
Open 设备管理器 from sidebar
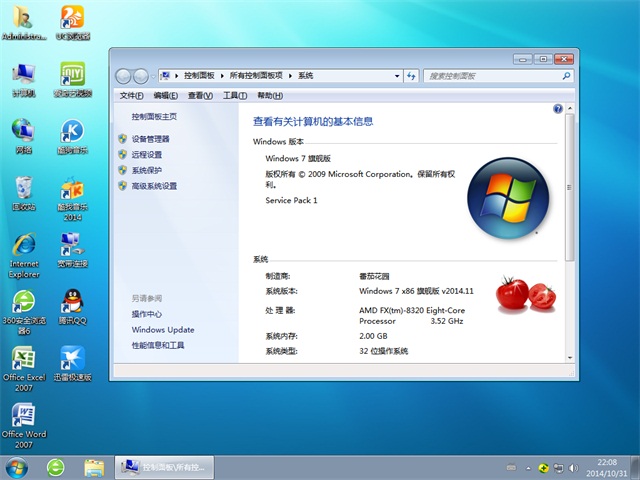pos(150,139)
